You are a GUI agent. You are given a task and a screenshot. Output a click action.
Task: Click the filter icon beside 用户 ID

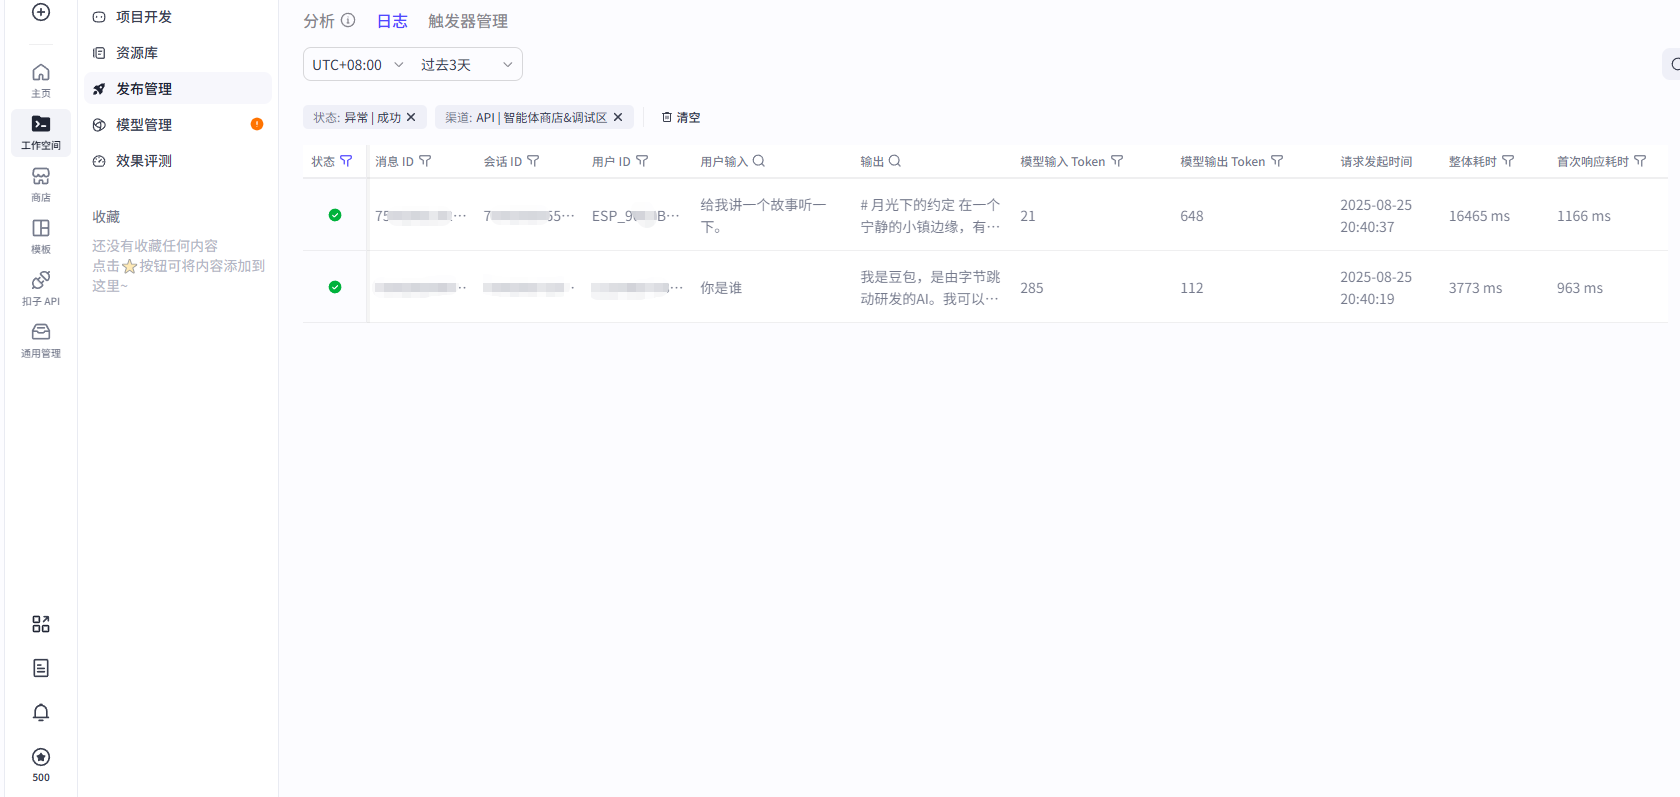click(642, 161)
